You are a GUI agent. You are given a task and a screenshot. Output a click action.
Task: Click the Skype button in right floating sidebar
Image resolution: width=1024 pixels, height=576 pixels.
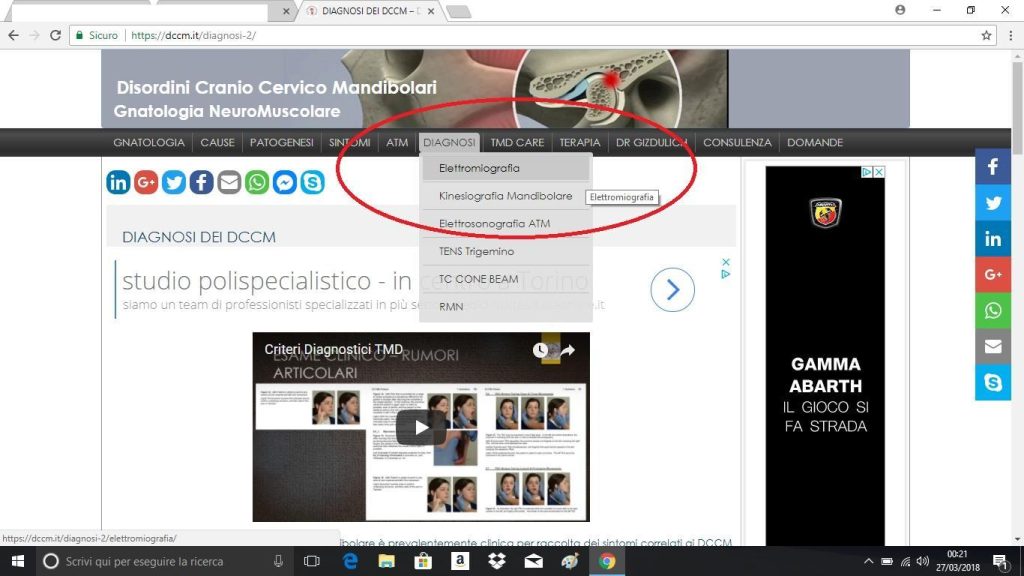(x=993, y=382)
